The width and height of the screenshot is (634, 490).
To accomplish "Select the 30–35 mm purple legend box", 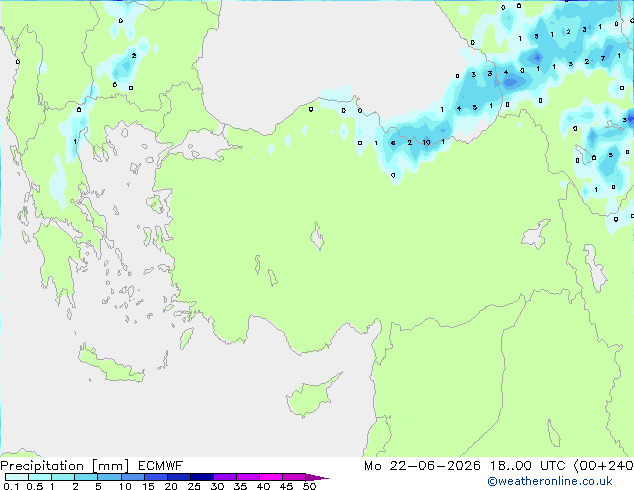I will pos(225,477).
